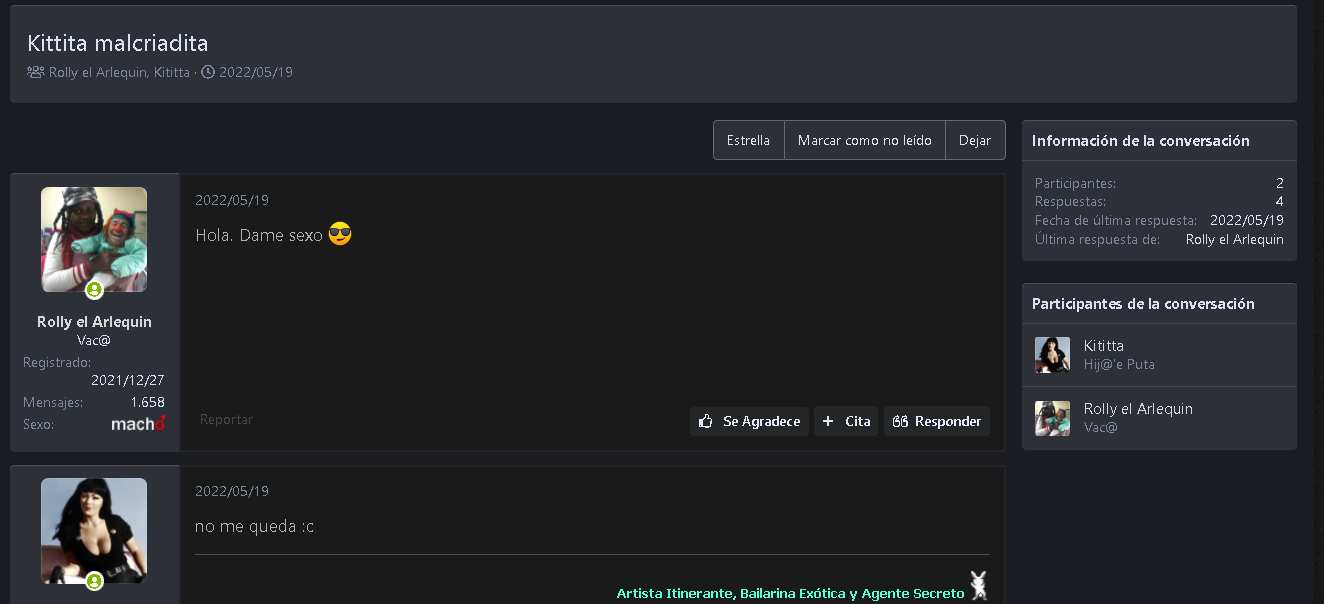Click the online status badge on Rolly's avatar
Viewport: 1324px width, 604px height.
click(94, 290)
